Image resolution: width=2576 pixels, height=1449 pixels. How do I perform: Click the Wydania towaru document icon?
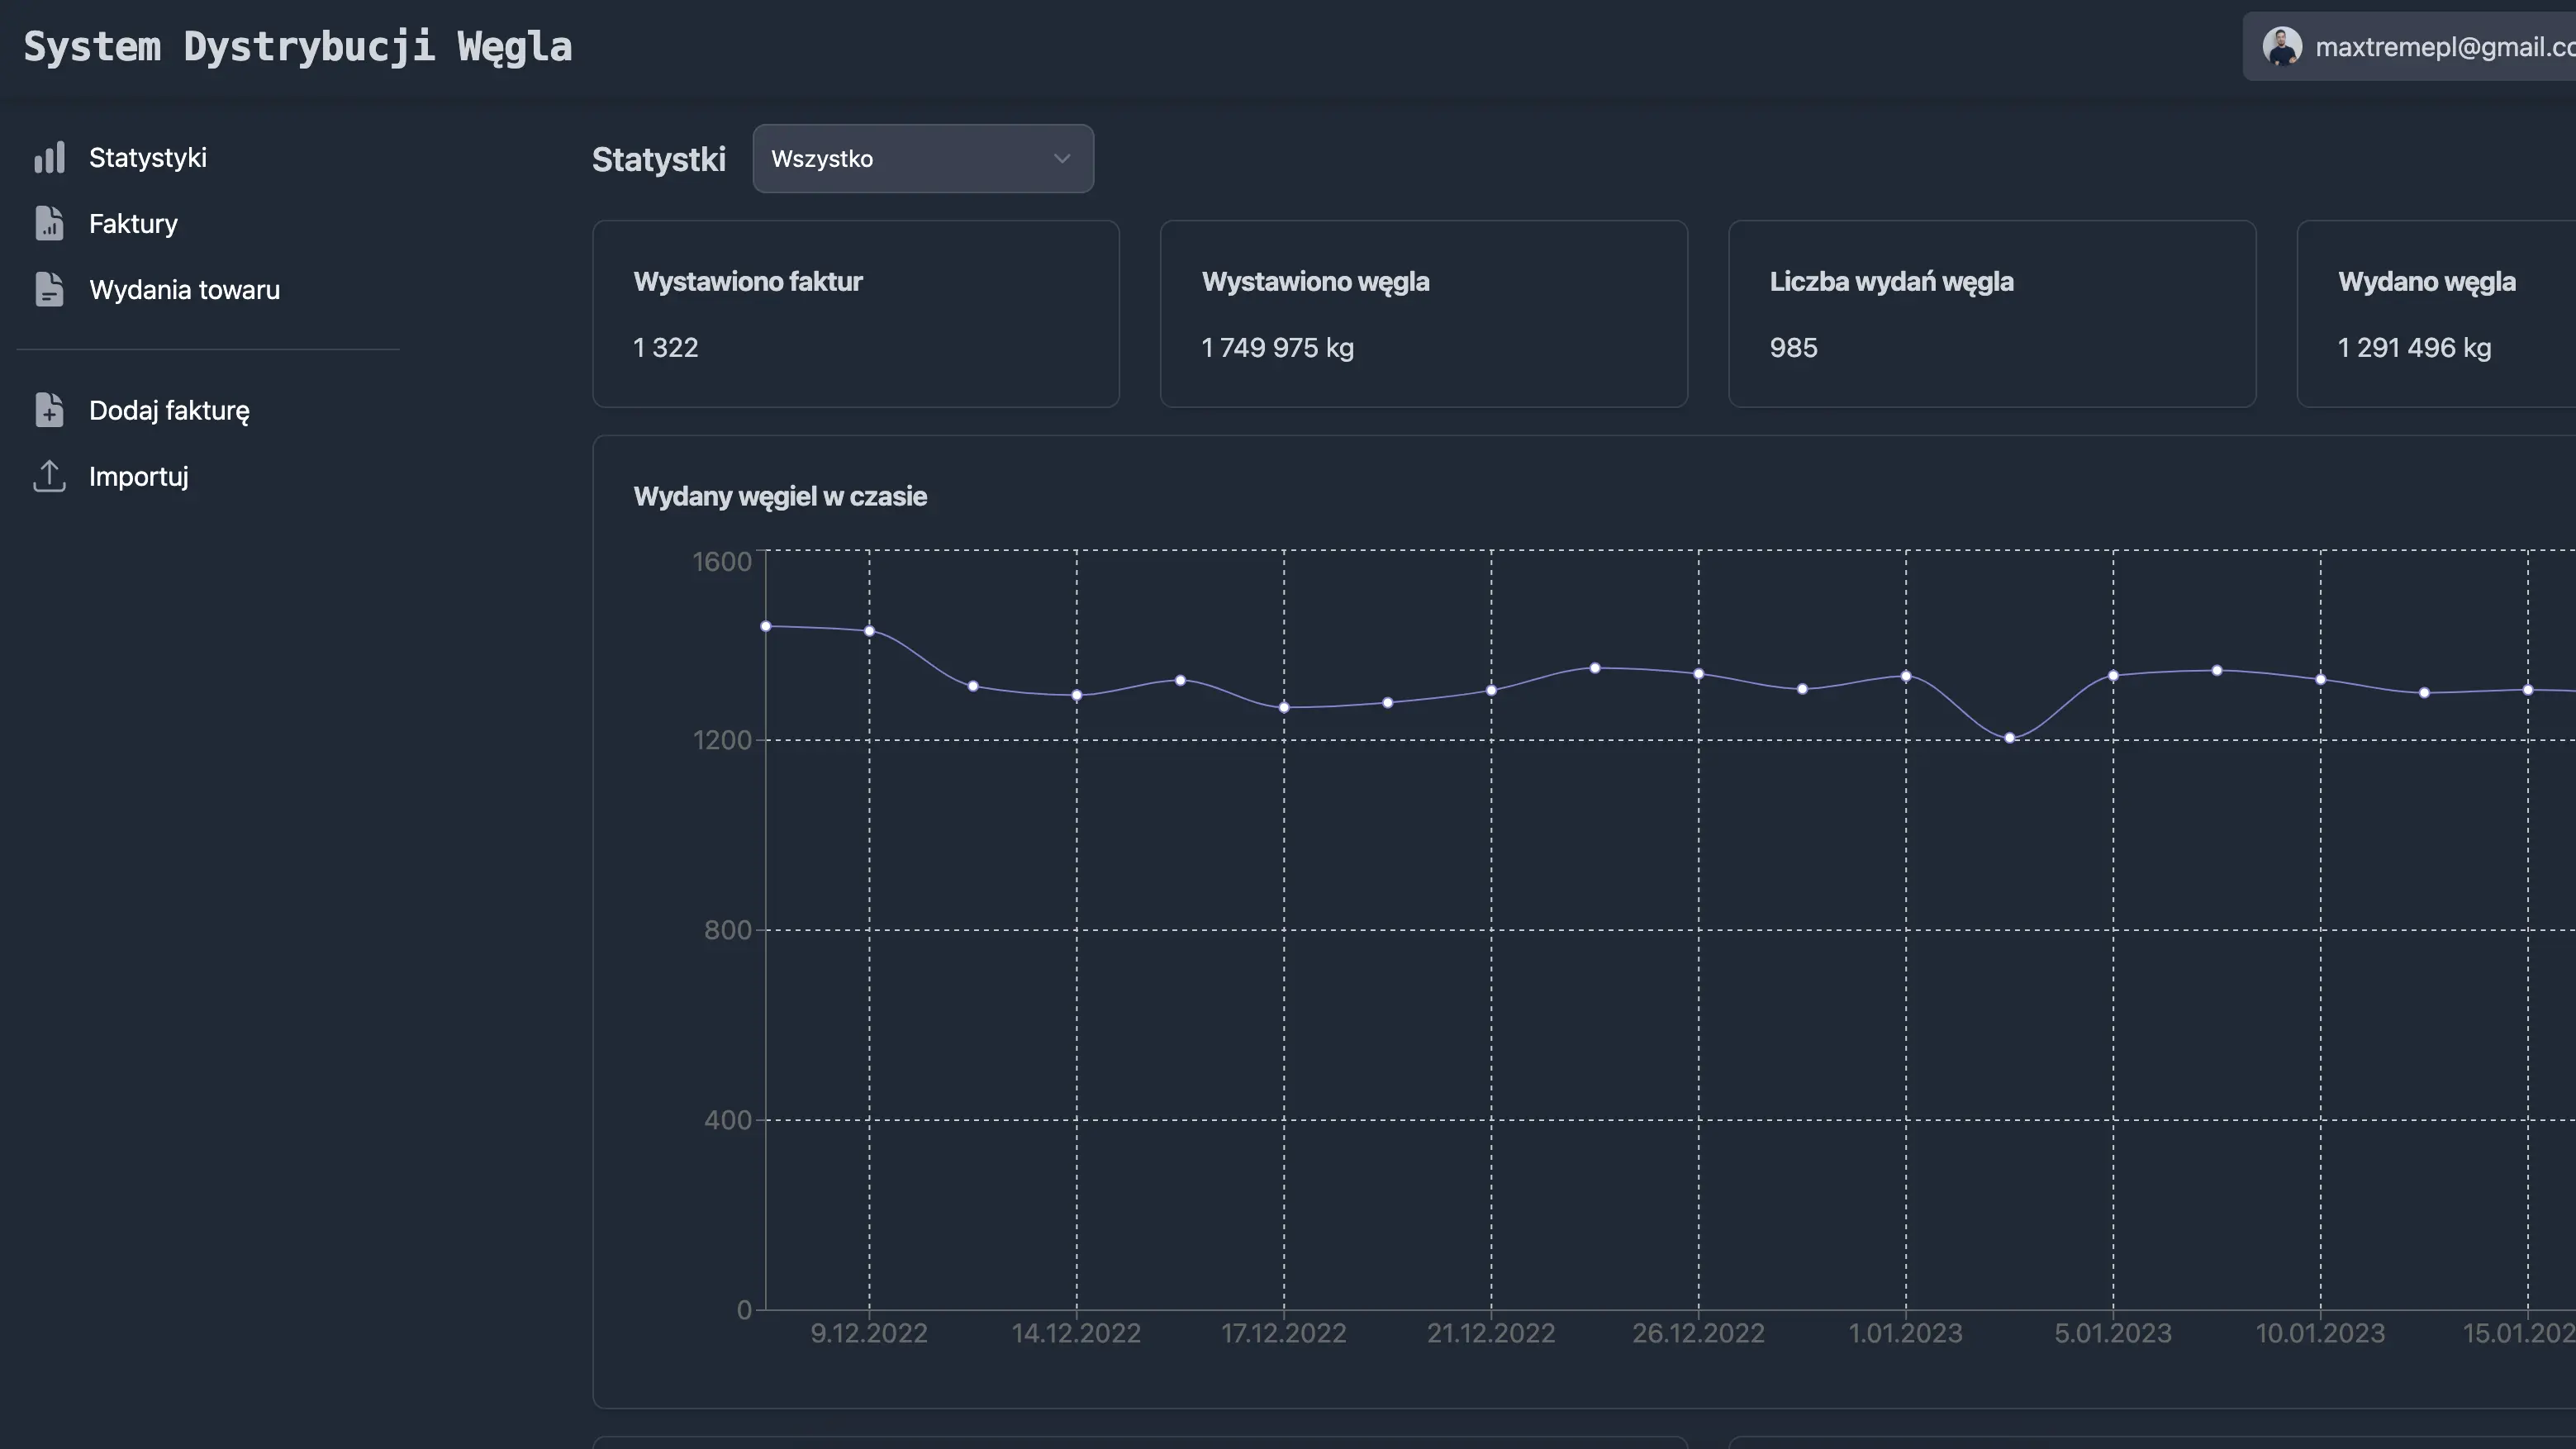[x=49, y=289]
